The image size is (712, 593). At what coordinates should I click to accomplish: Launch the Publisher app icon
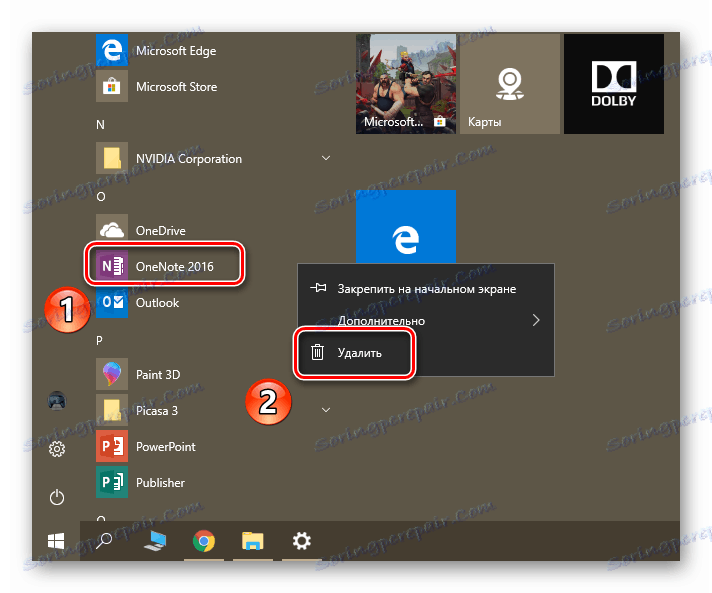(112, 482)
